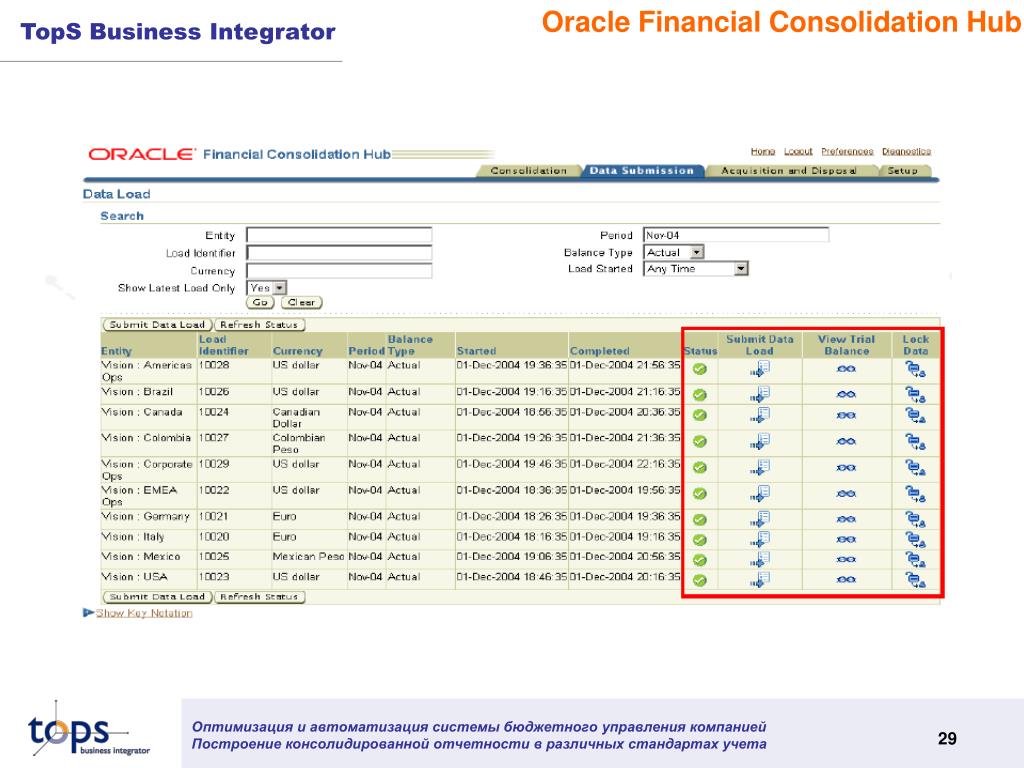This screenshot has width=1024, height=768.
Task: Sort by the Load Identifier column header
Action: pos(223,345)
